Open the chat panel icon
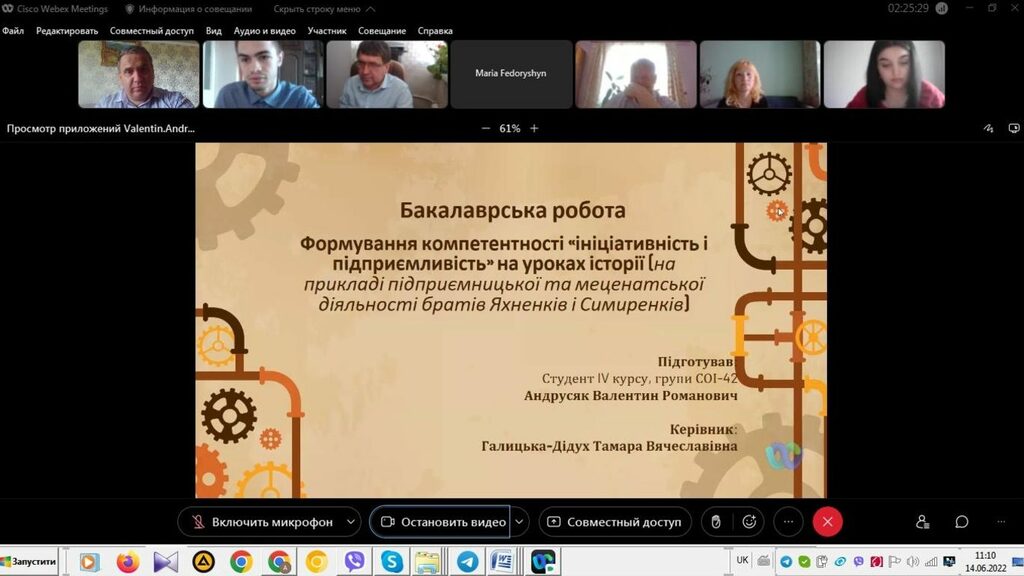 pyautogui.click(x=961, y=522)
